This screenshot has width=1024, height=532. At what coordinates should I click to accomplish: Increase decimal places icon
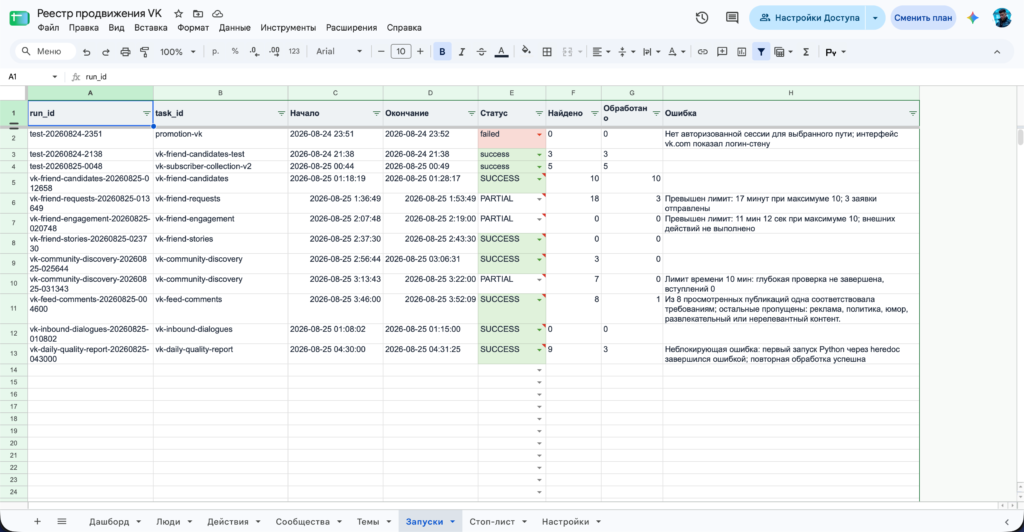click(274, 52)
